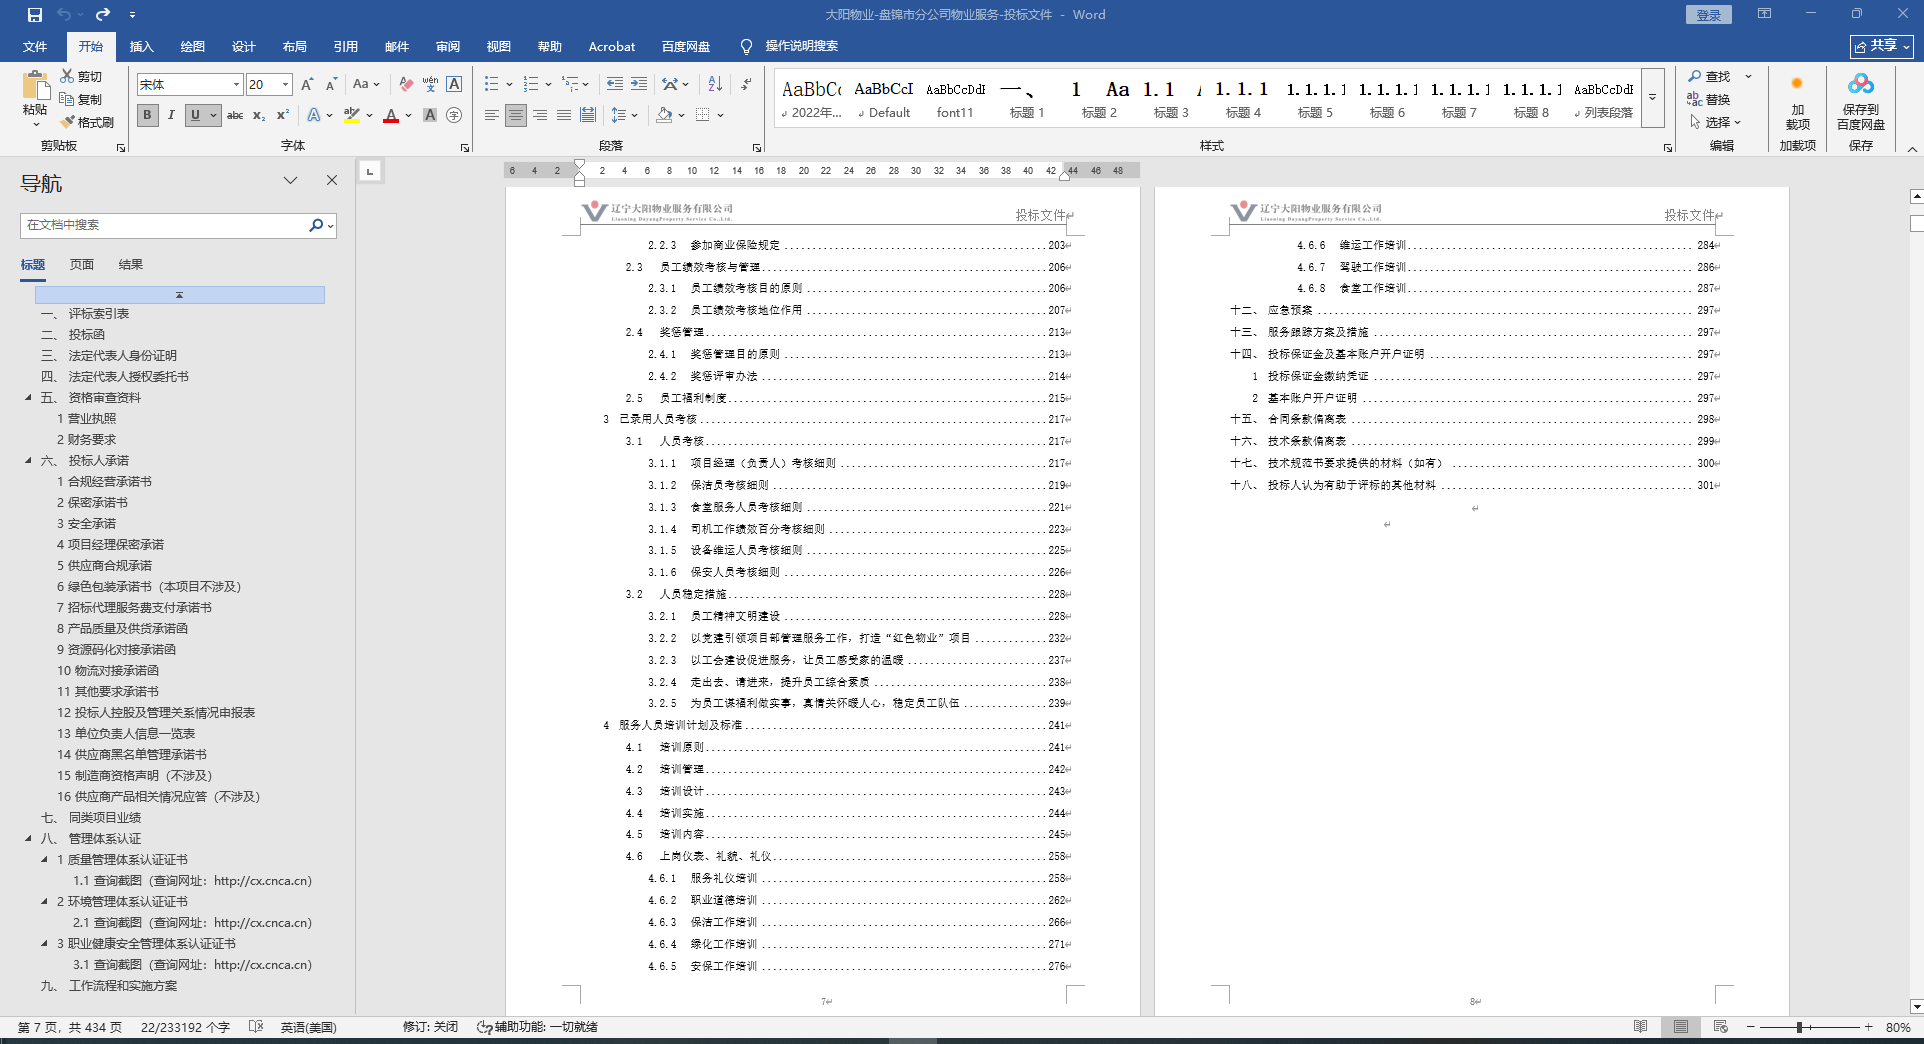This screenshot has height=1044, width=1924.
Task: Toggle strikethrough on text
Action: coord(235,115)
